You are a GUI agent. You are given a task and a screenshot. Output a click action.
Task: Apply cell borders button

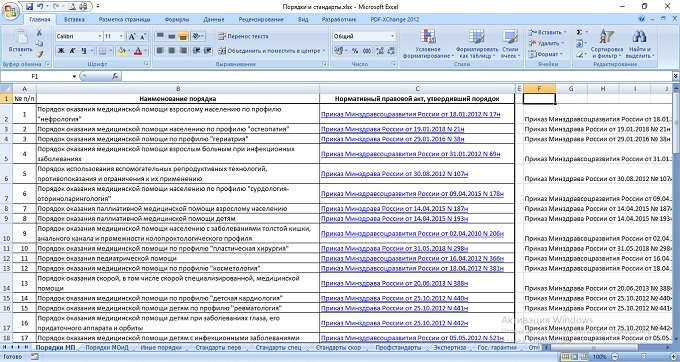[102, 51]
